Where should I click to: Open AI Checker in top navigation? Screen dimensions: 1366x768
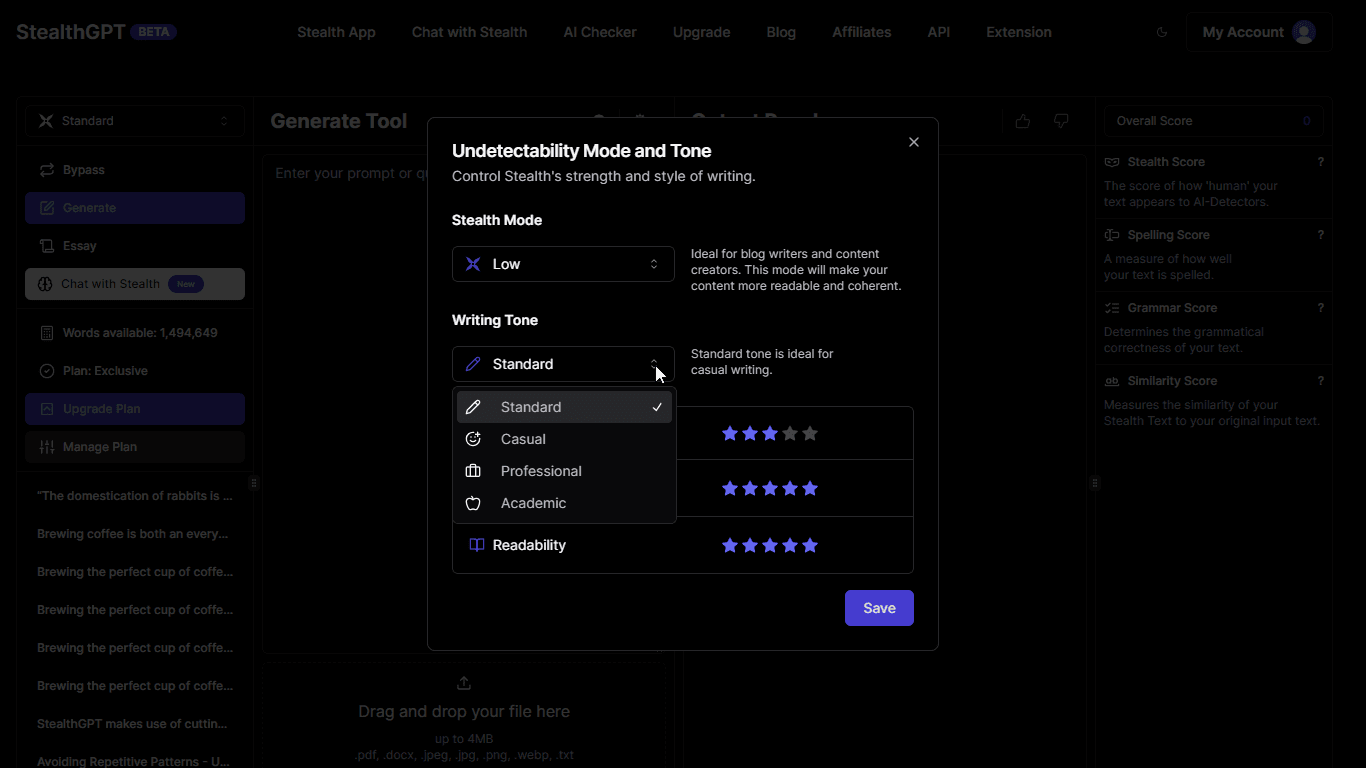click(x=600, y=32)
